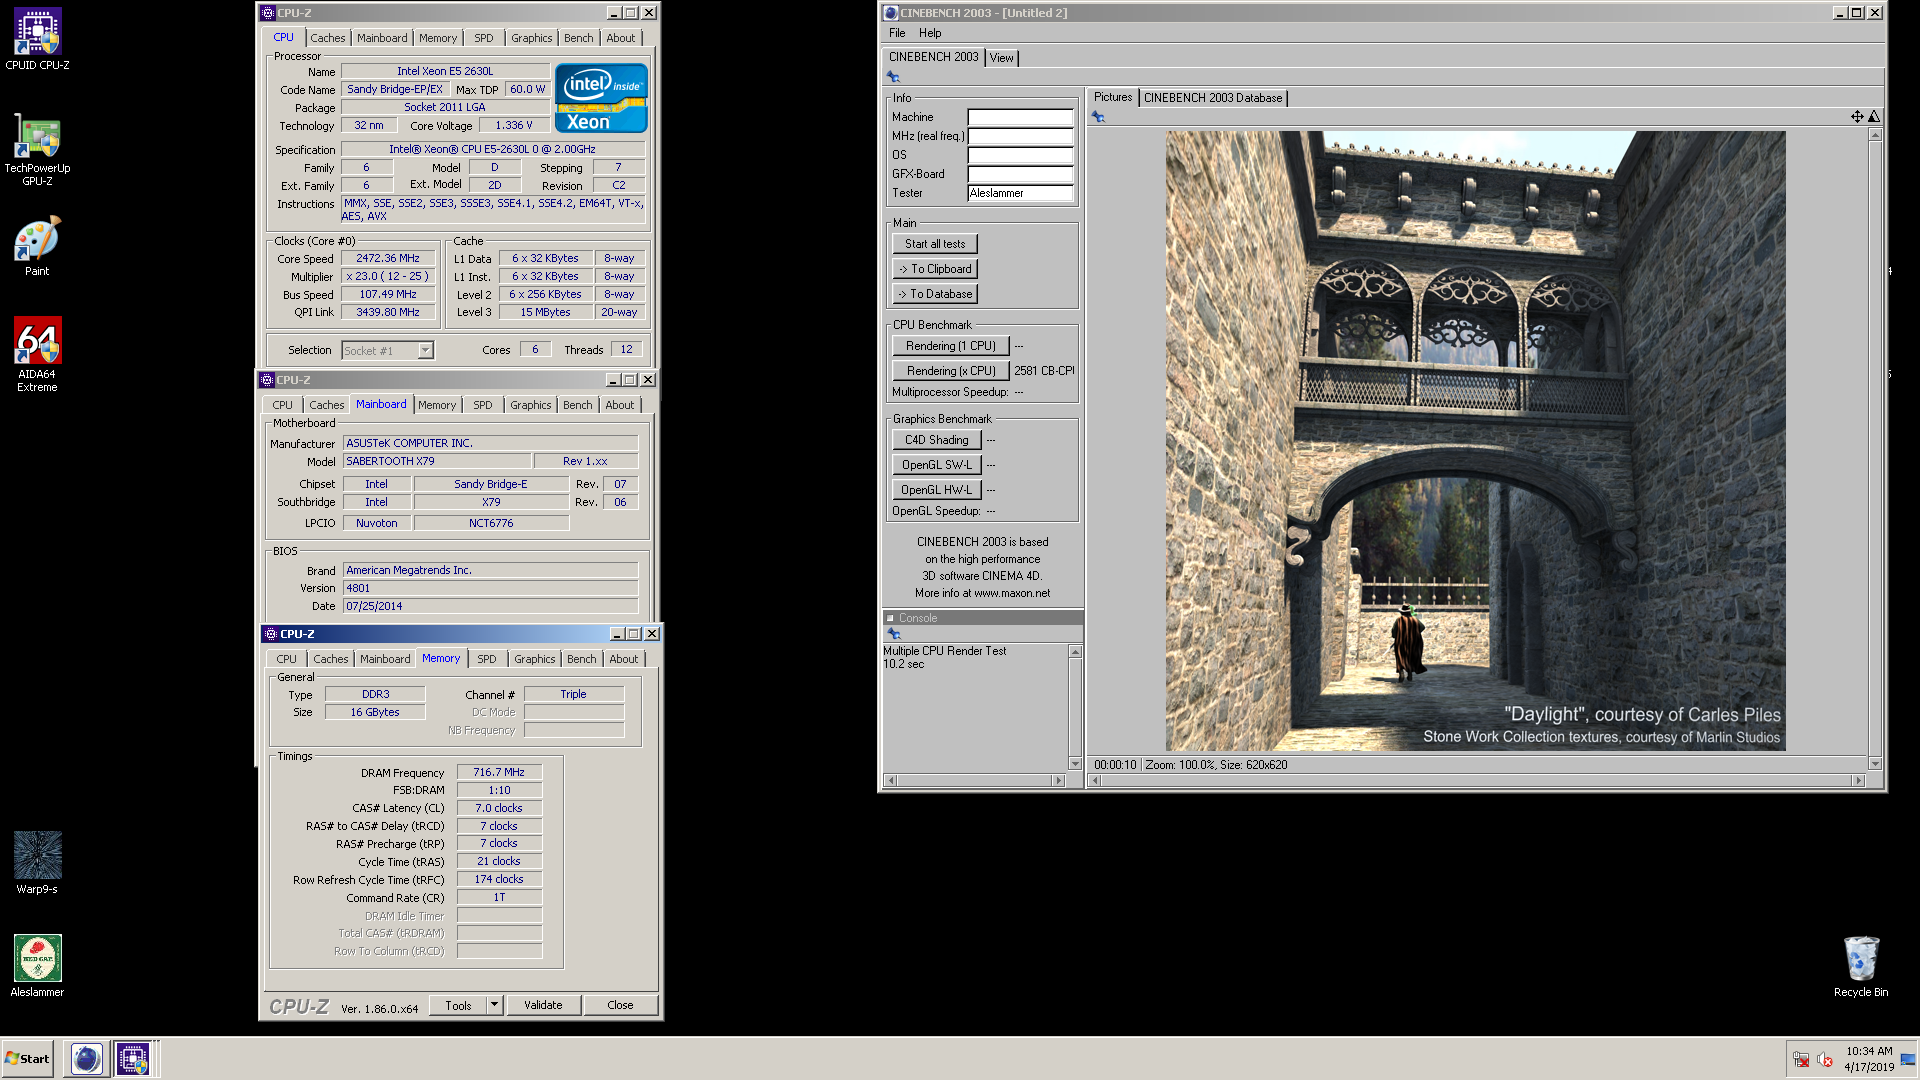Open CPUID CPU-Z desktop shortcut
Viewport: 1920px width, 1080px height.
[x=37, y=40]
